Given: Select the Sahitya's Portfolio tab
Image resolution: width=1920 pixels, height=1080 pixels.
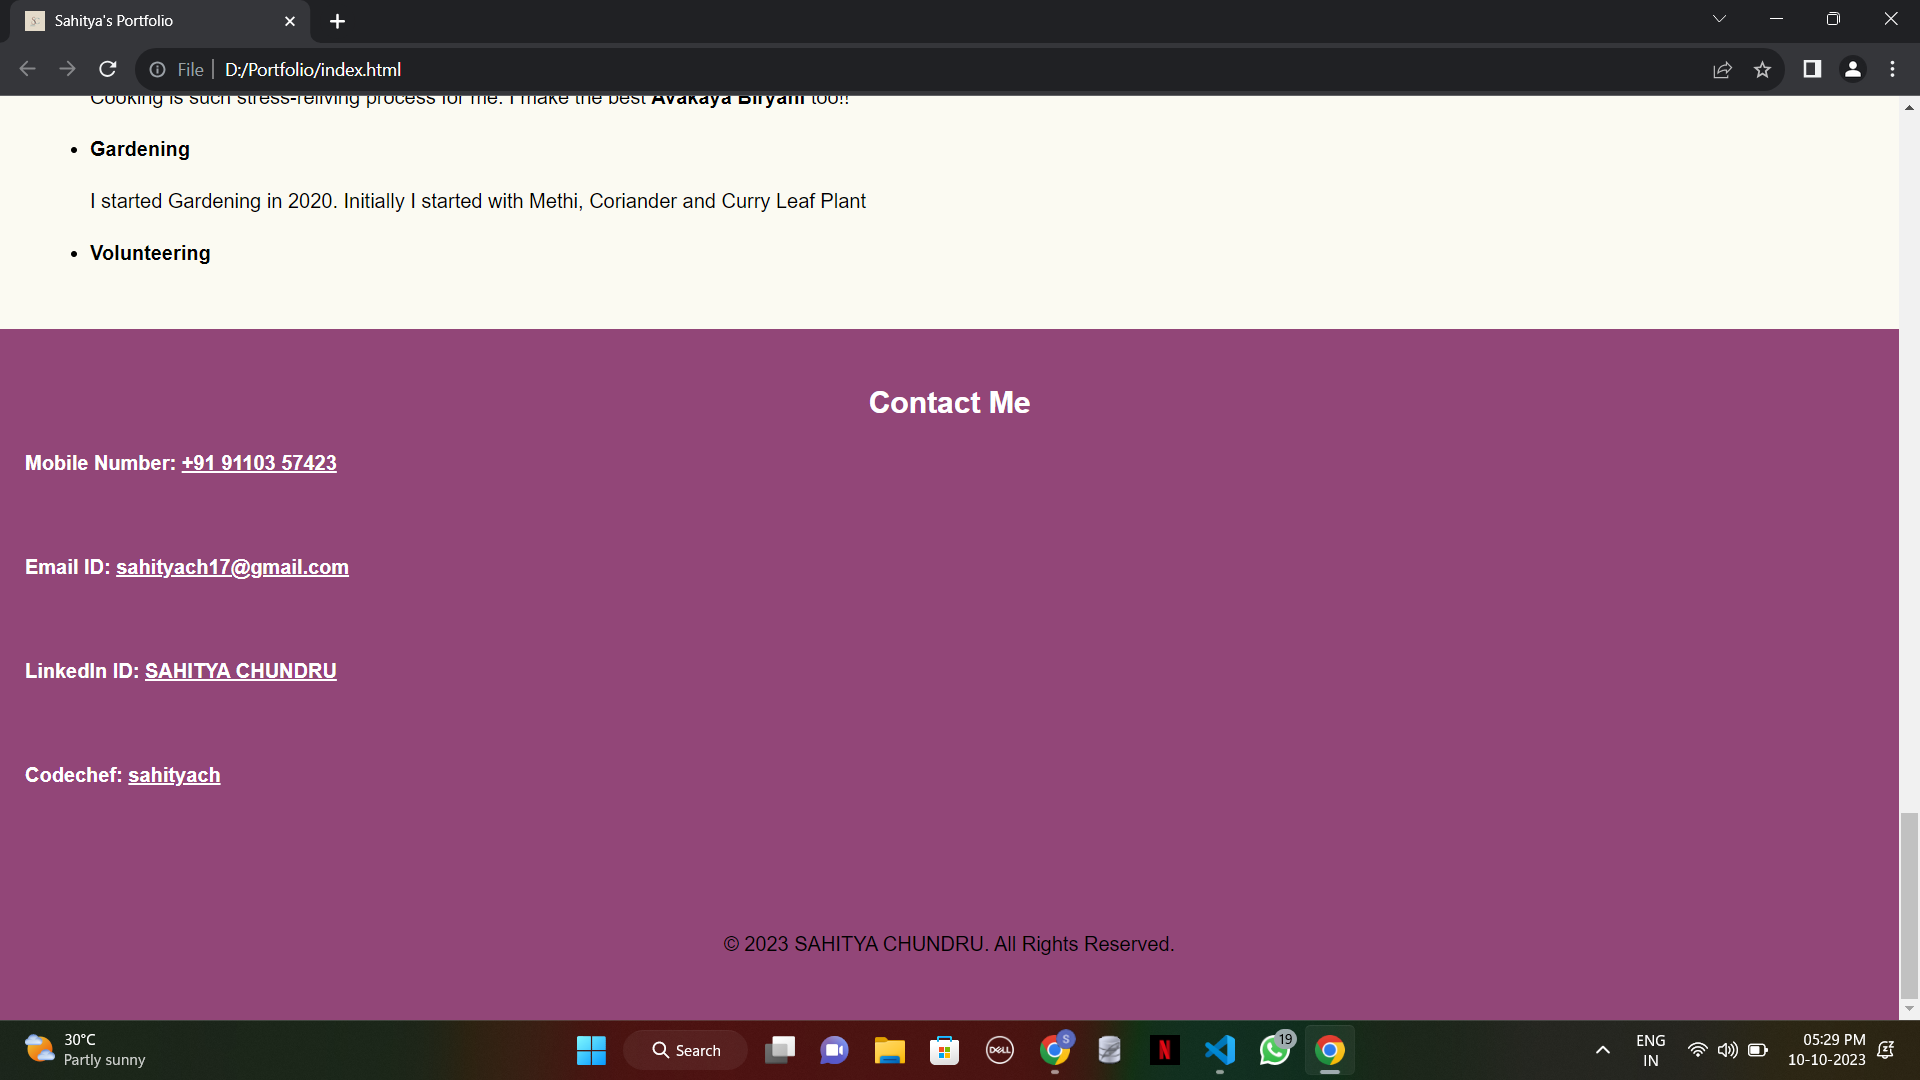Looking at the screenshot, I should click(x=140, y=21).
